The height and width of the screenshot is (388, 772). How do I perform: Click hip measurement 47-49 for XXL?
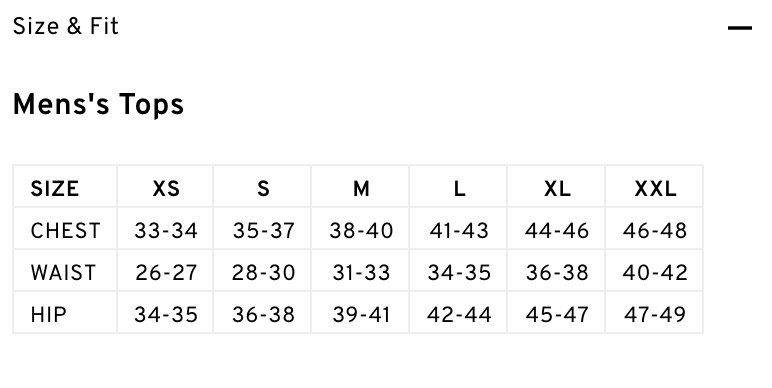click(655, 315)
